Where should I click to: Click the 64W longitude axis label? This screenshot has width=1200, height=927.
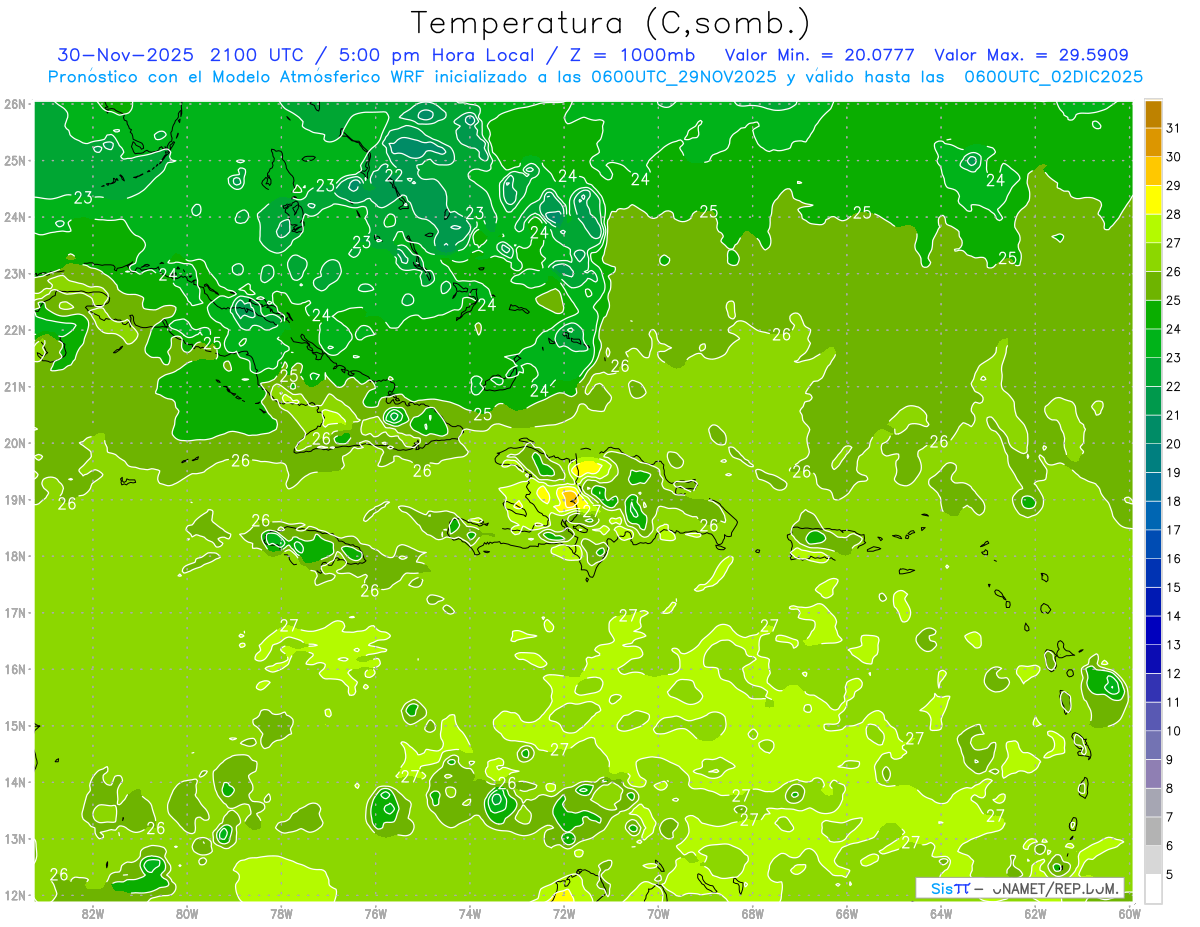tap(941, 912)
